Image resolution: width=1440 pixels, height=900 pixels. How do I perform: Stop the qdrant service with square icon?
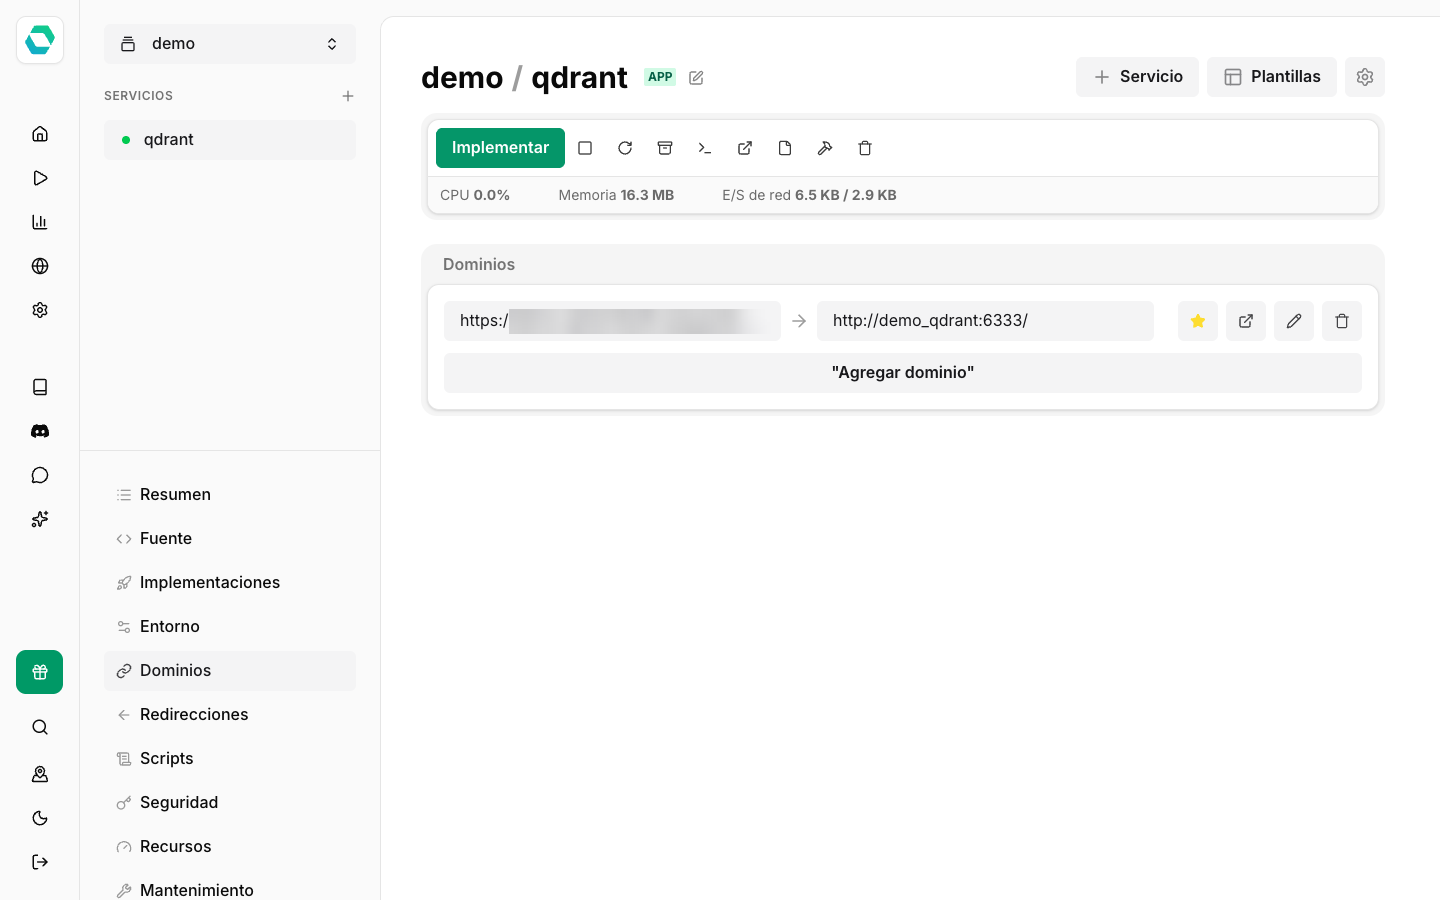(585, 148)
